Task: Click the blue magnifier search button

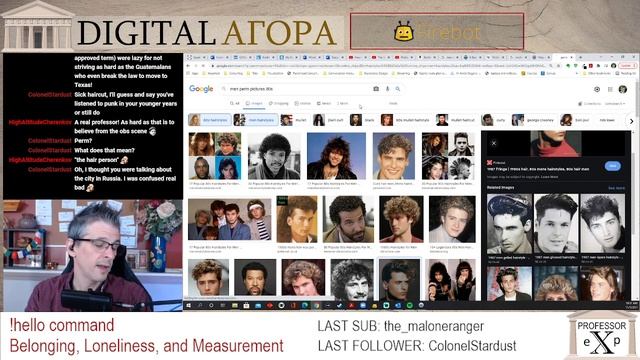Action: point(398,89)
